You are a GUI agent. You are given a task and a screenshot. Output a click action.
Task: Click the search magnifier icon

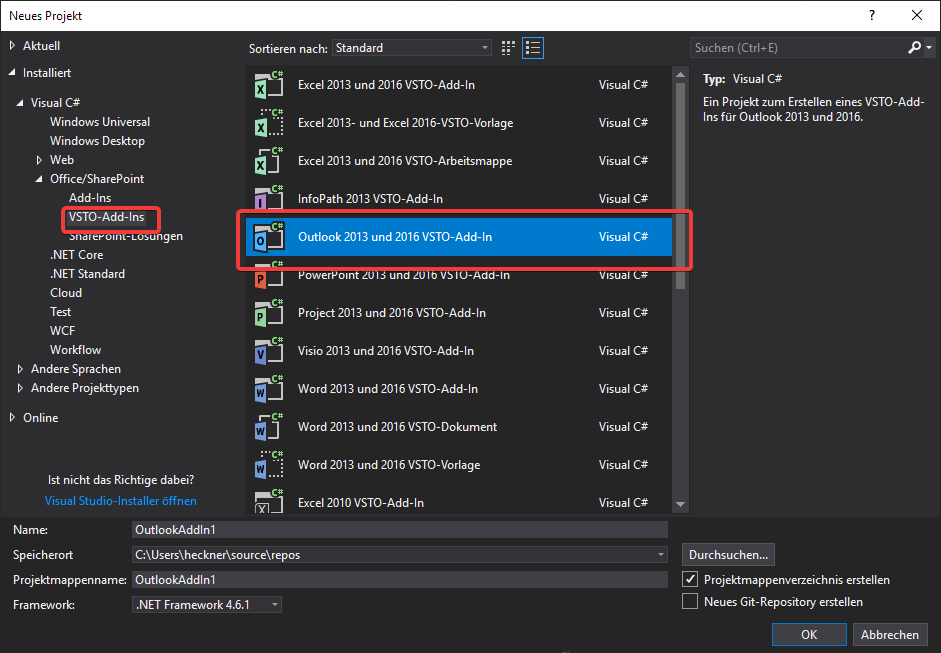[x=914, y=47]
